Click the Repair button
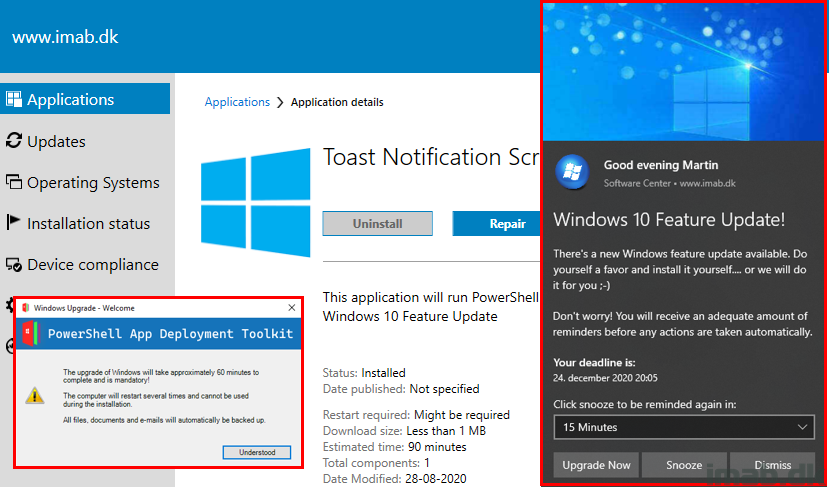Screen dimensions: 829x487 496,224
